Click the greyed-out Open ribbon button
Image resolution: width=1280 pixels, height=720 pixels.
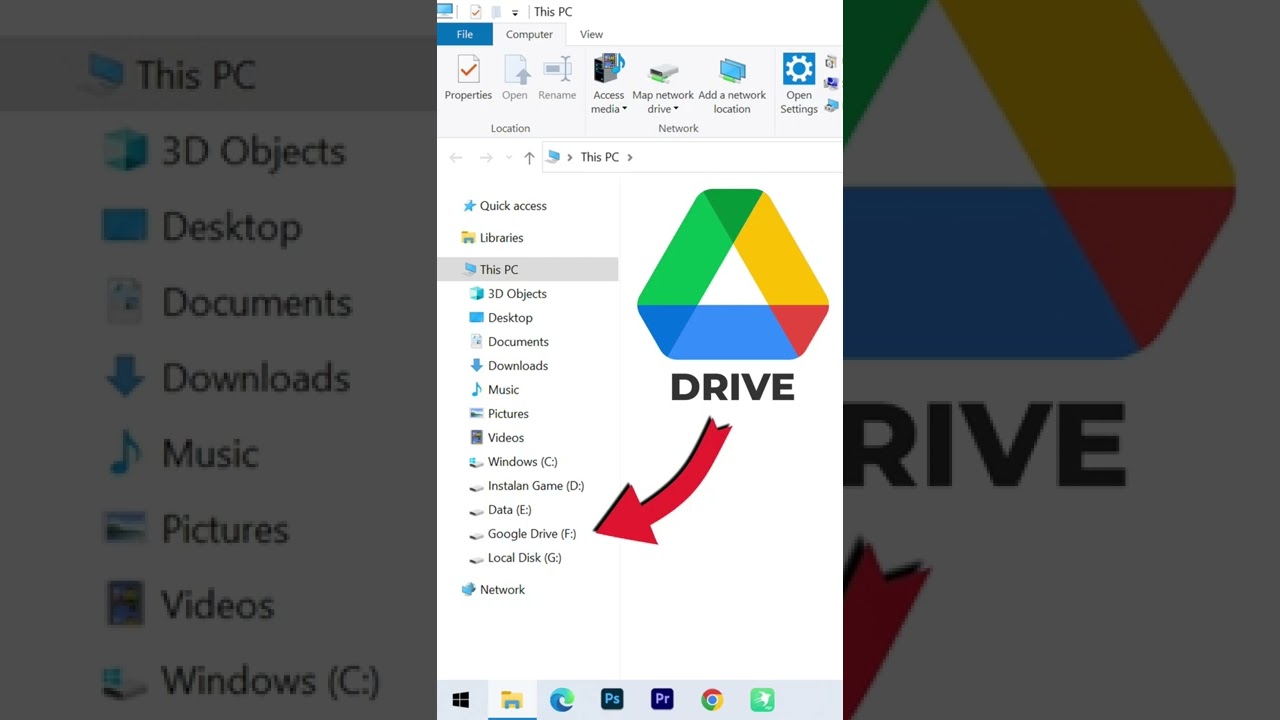(515, 79)
